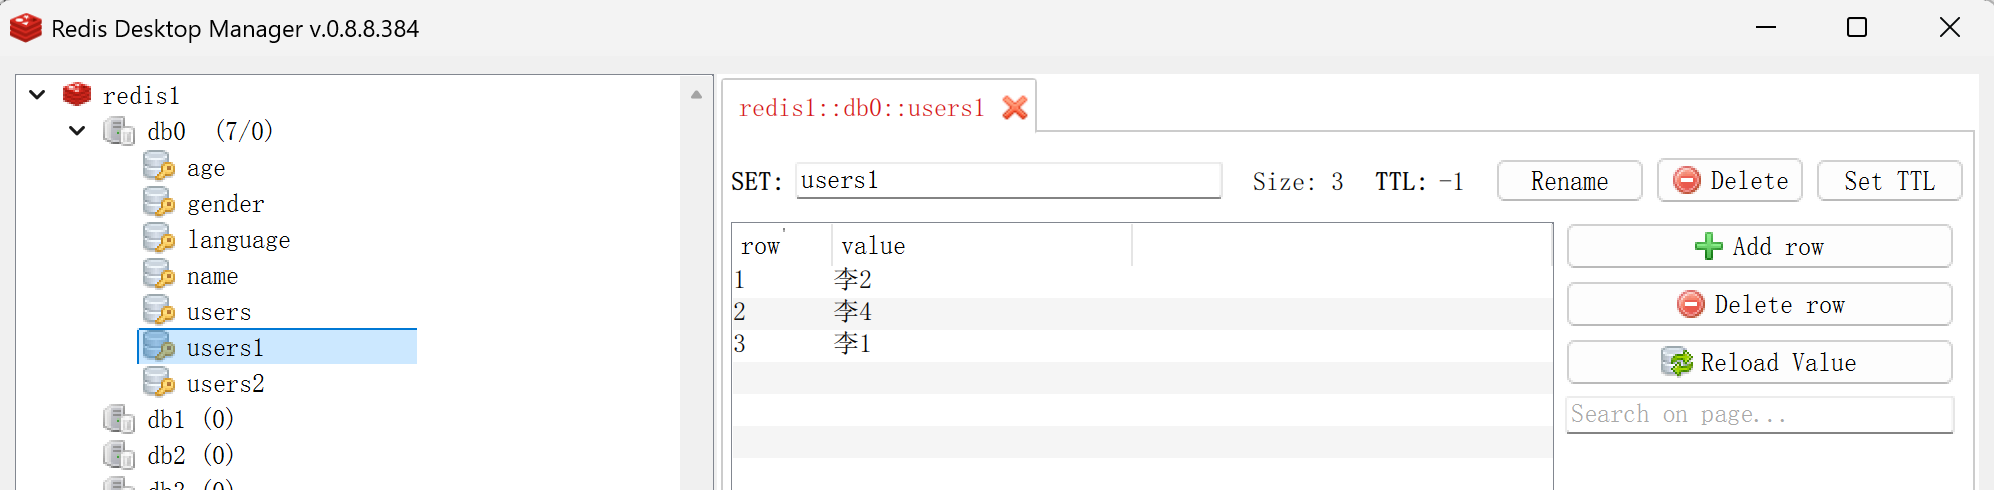1994x490 pixels.
Task: Open the age key
Action: 206,168
